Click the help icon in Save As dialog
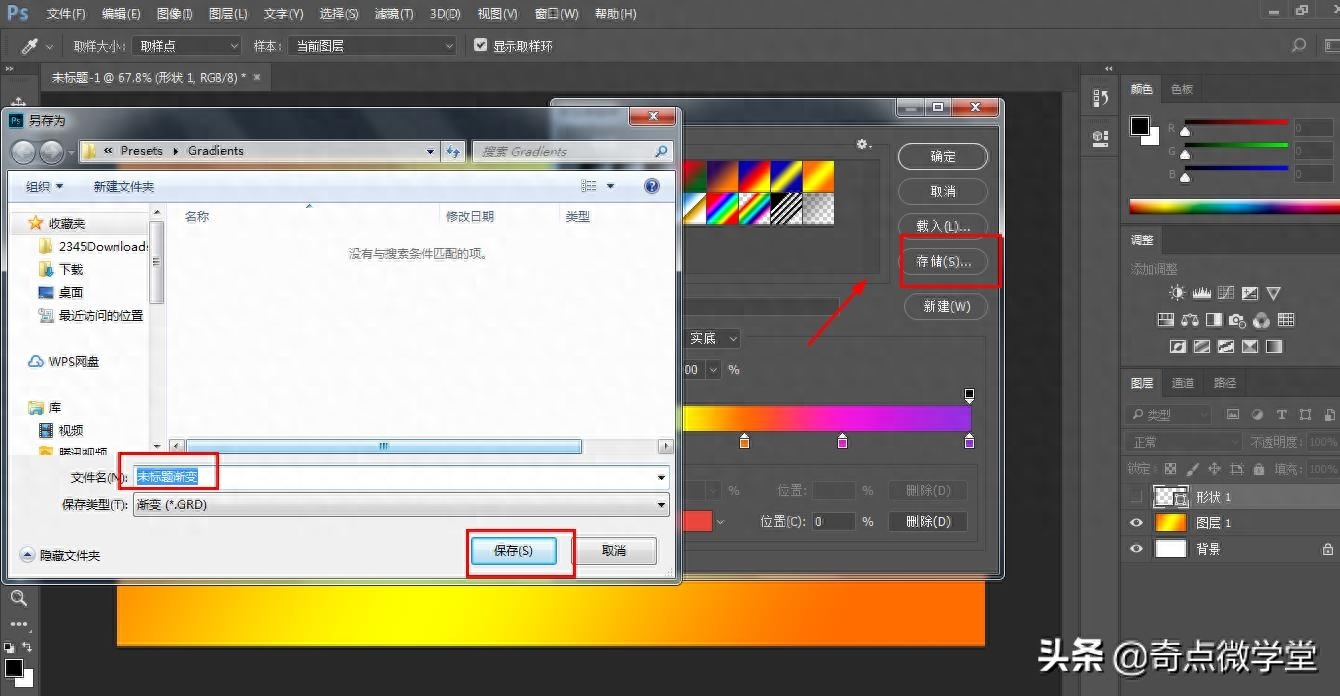The image size is (1340, 696). pos(652,186)
